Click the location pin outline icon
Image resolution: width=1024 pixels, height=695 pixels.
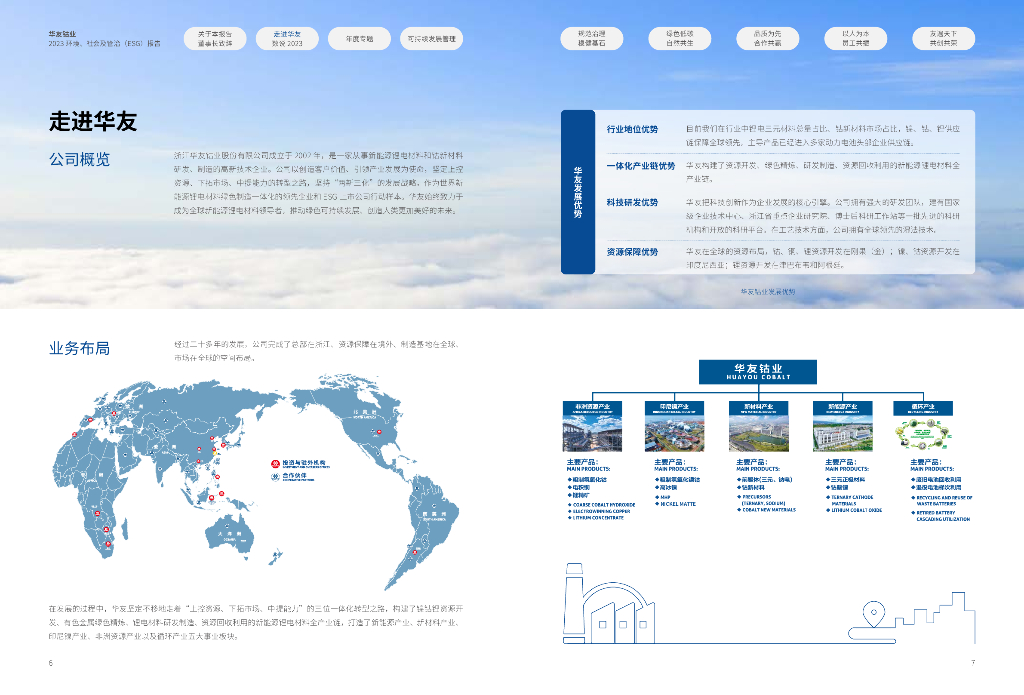click(874, 614)
